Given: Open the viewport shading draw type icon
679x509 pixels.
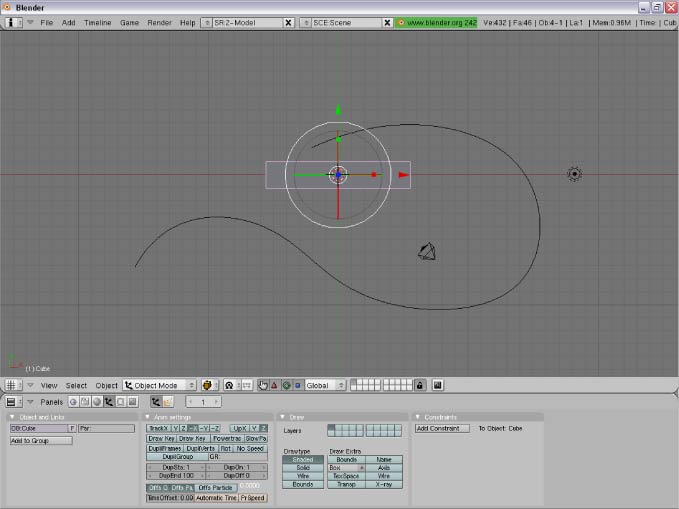Looking at the screenshot, I should tap(209, 385).
